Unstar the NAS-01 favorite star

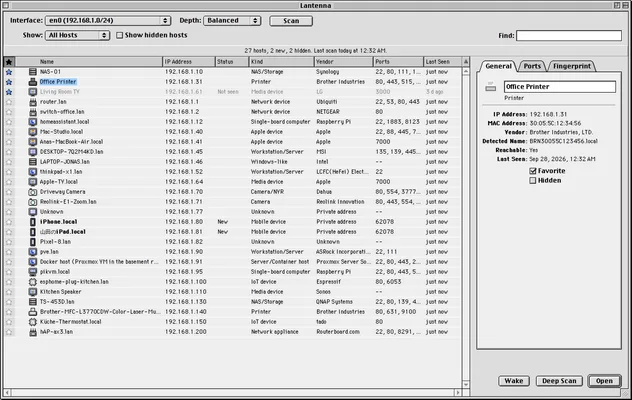[9, 72]
